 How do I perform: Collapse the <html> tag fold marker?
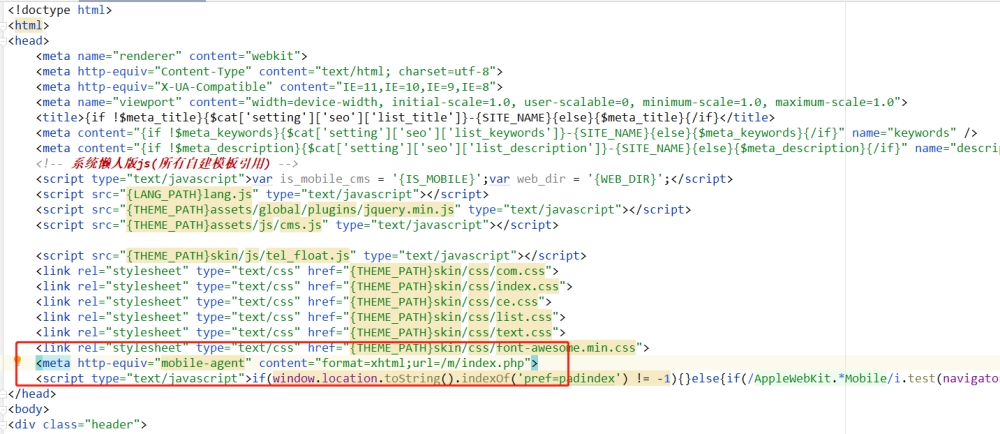[4, 25]
